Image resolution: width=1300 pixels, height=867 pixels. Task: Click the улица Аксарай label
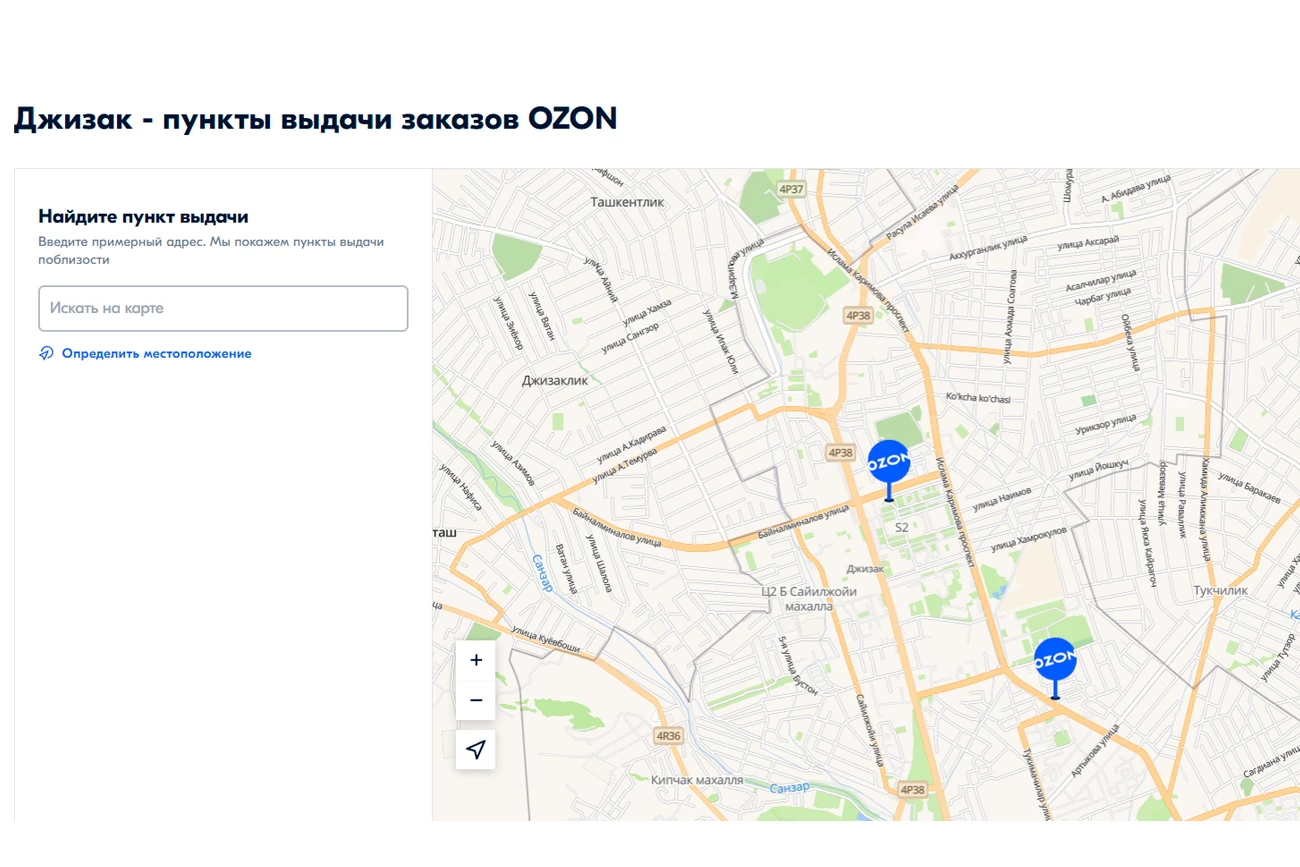[1087, 242]
